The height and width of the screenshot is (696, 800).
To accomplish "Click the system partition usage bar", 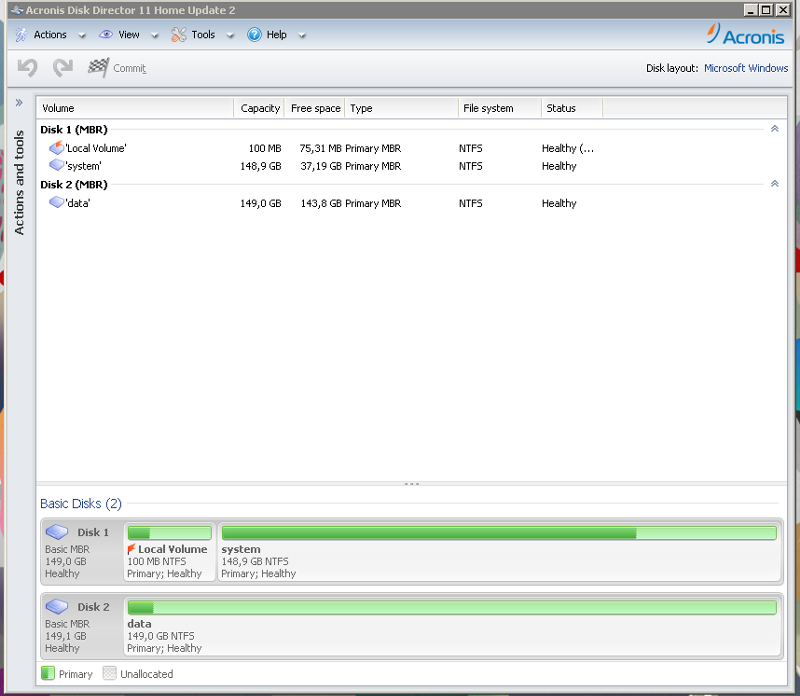I will (x=498, y=533).
